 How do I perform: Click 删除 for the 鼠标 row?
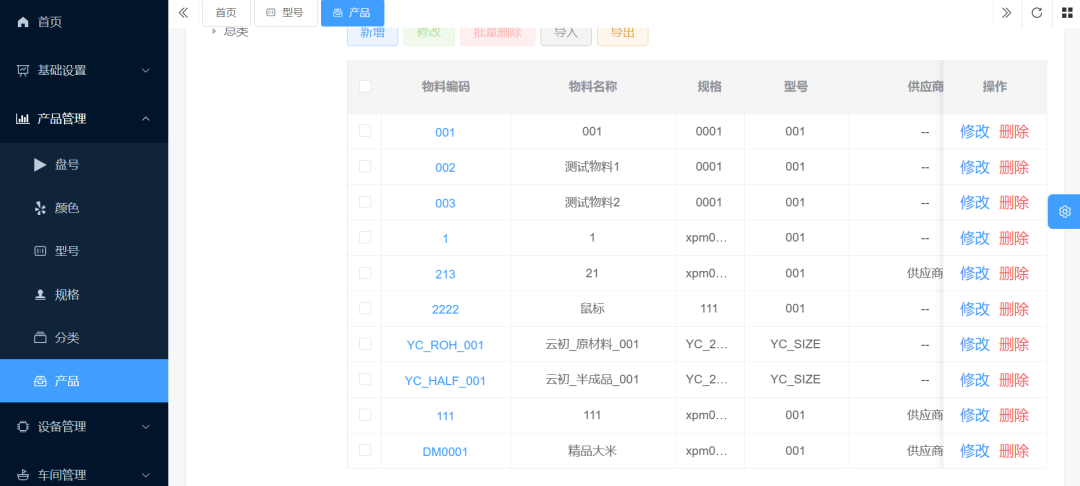[1013, 309]
